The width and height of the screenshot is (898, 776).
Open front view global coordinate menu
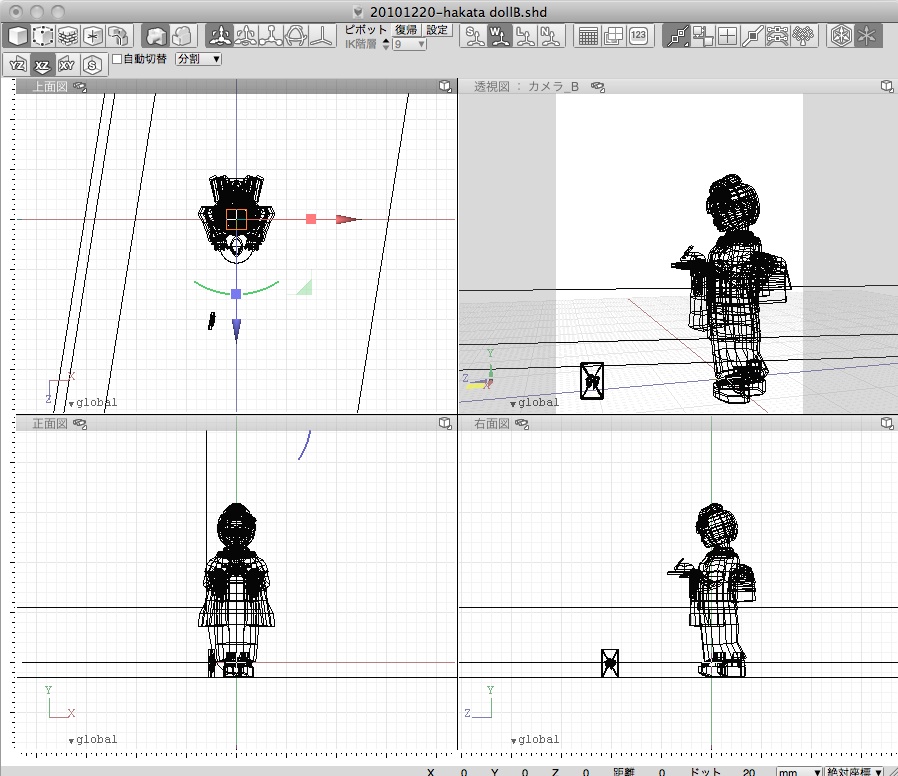(93, 739)
